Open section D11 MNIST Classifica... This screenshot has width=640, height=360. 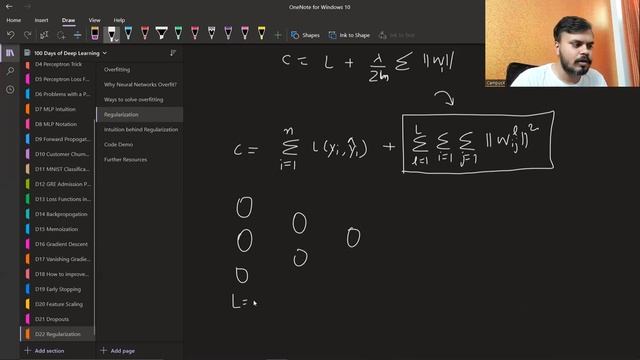[x=58, y=169]
